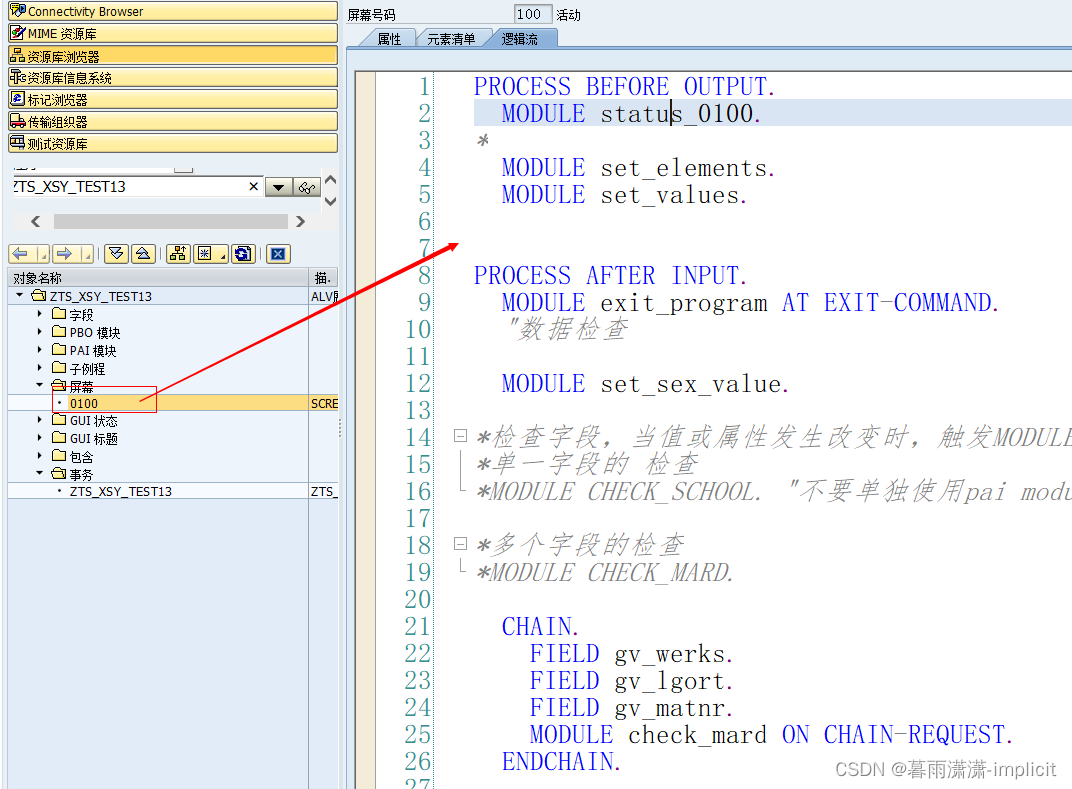The height and width of the screenshot is (789, 1072).
Task: Go back with the left arrow icon
Action: [x=22, y=254]
